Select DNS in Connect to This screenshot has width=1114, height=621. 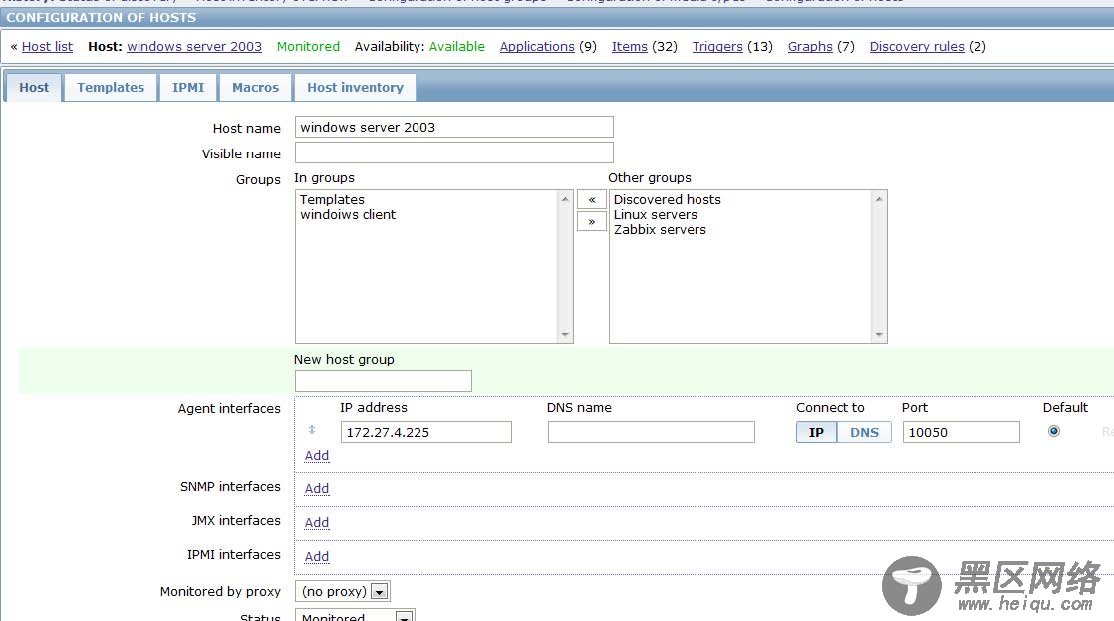click(x=864, y=432)
